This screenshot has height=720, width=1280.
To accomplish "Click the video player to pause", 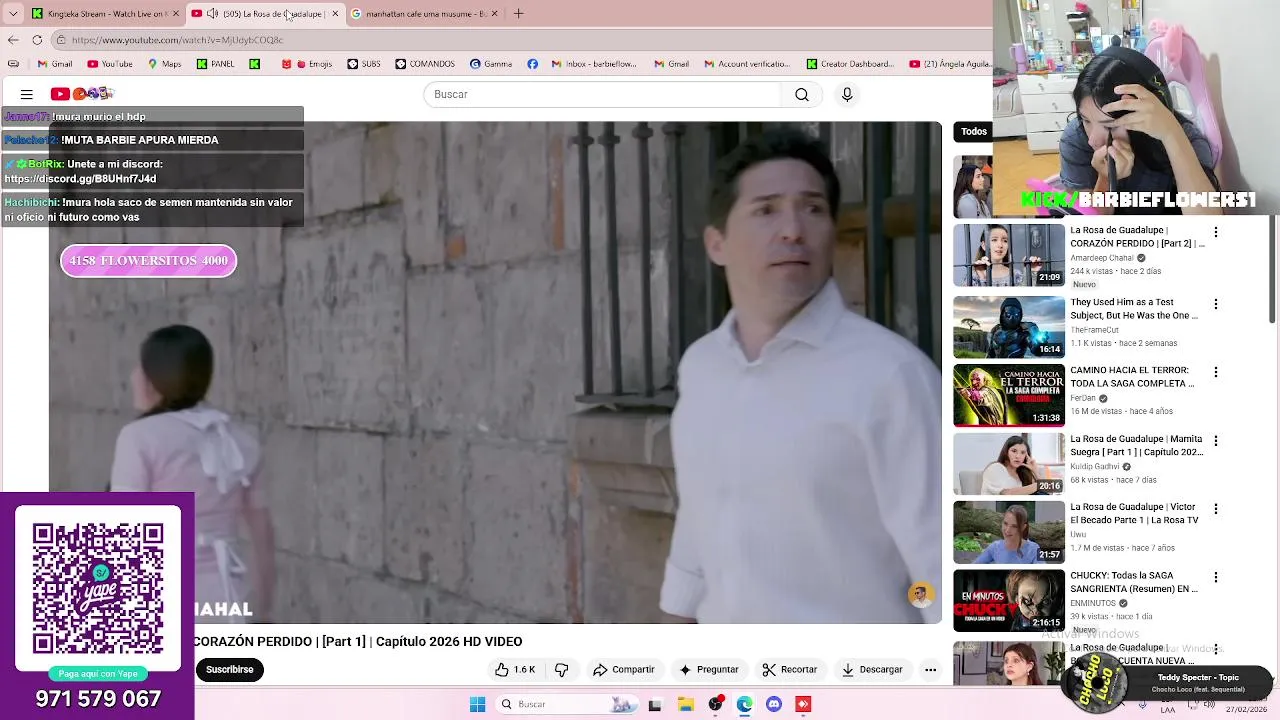I will click(495, 373).
